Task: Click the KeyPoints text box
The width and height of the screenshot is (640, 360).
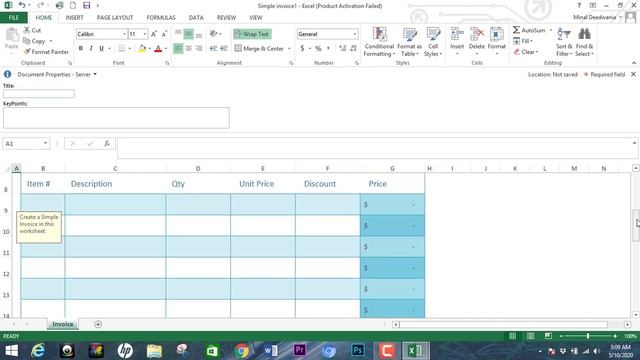Action: point(116,118)
